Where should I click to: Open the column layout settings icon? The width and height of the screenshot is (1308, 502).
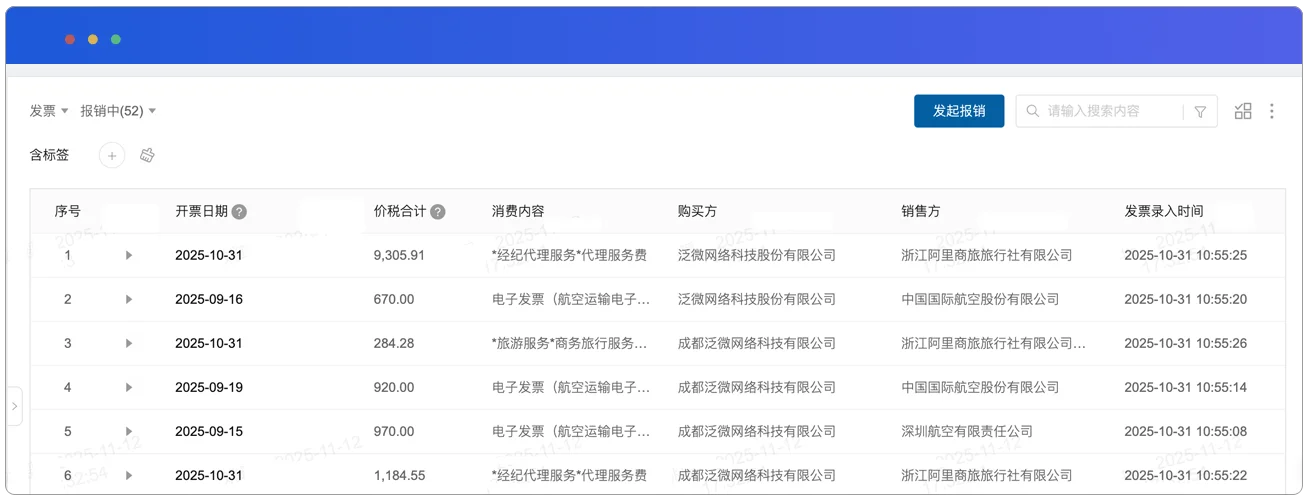pyautogui.click(x=1243, y=111)
